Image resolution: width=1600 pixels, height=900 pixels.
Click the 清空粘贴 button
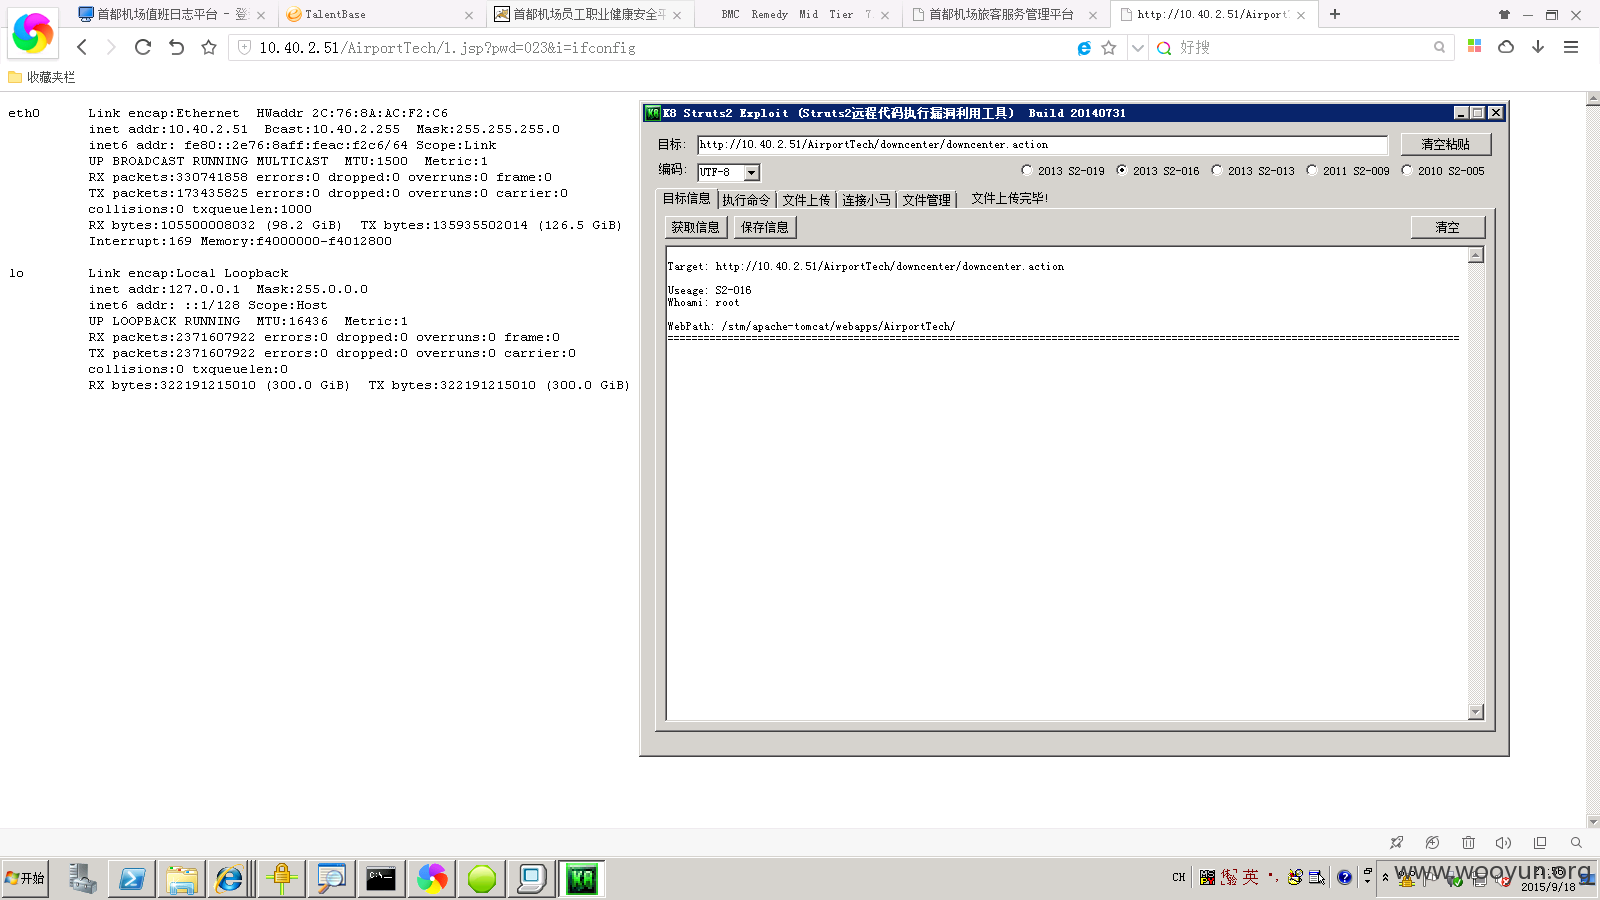[x=1445, y=144]
